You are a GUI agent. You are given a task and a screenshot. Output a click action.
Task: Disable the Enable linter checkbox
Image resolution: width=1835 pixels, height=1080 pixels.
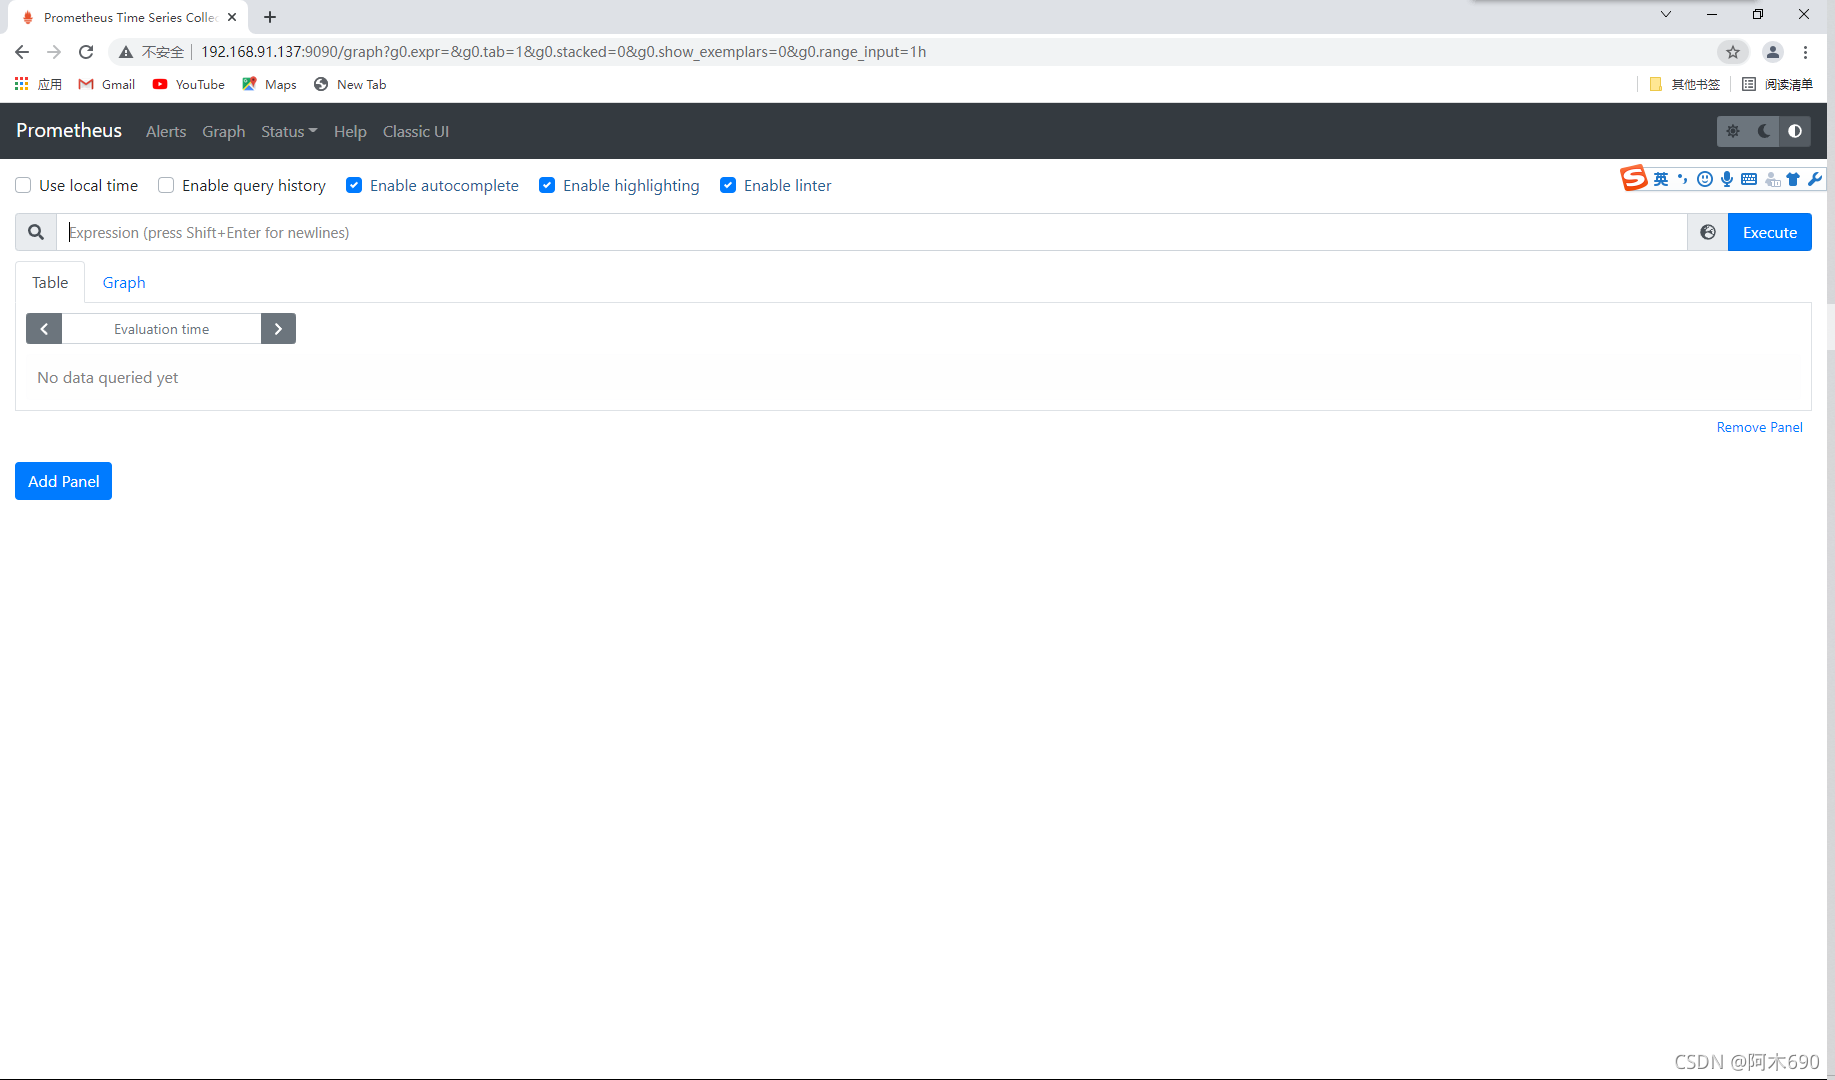pyautogui.click(x=728, y=185)
